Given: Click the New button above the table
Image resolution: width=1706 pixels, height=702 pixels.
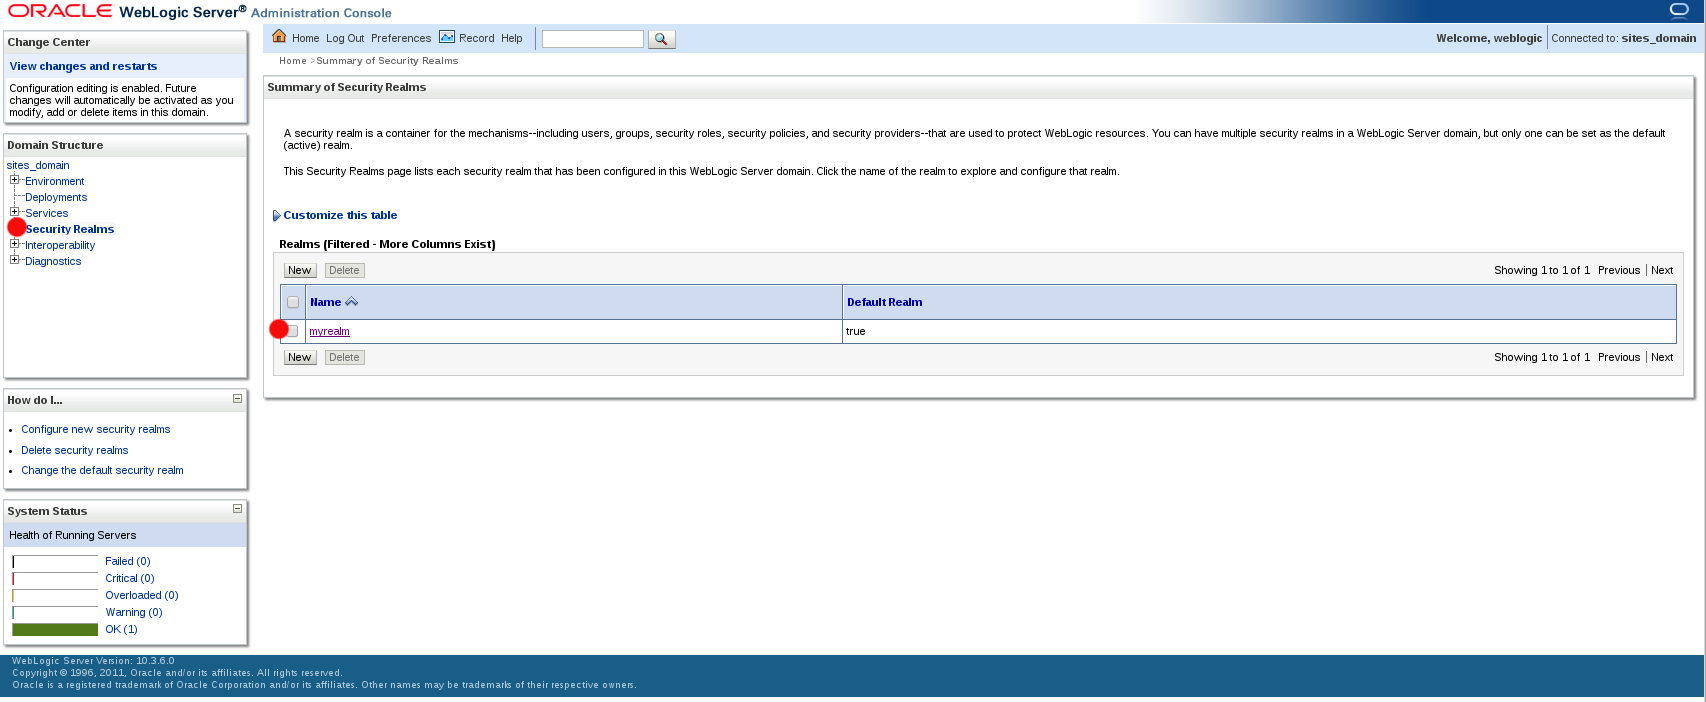Looking at the screenshot, I should point(300,270).
